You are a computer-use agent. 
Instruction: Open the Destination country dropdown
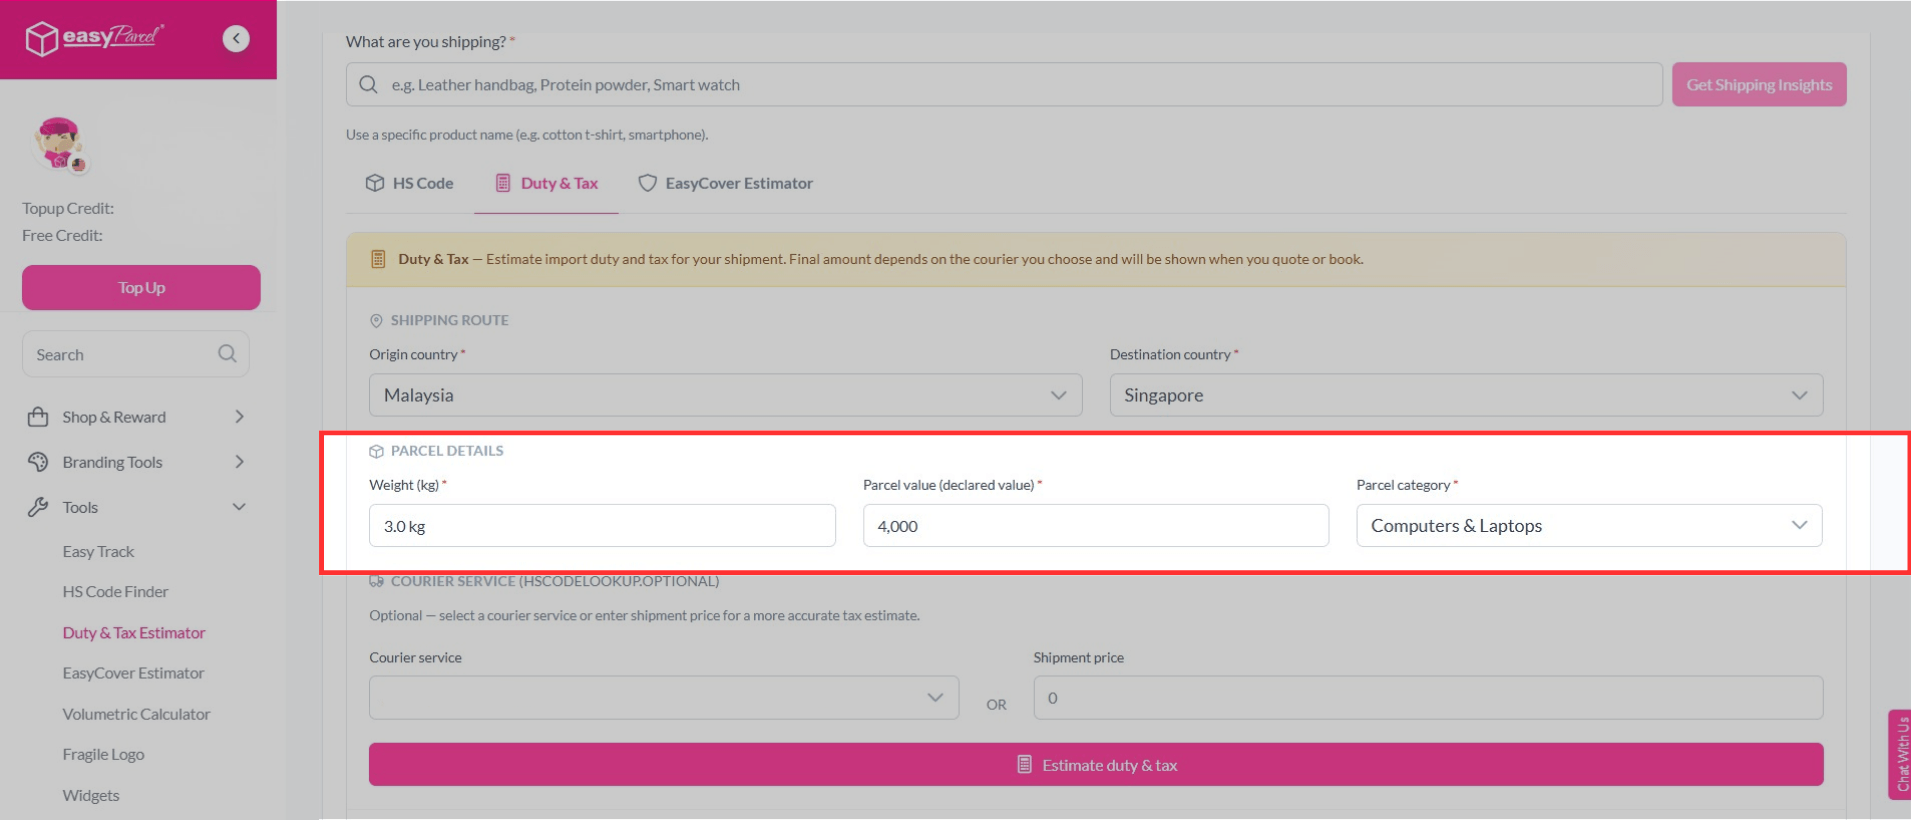1465,395
